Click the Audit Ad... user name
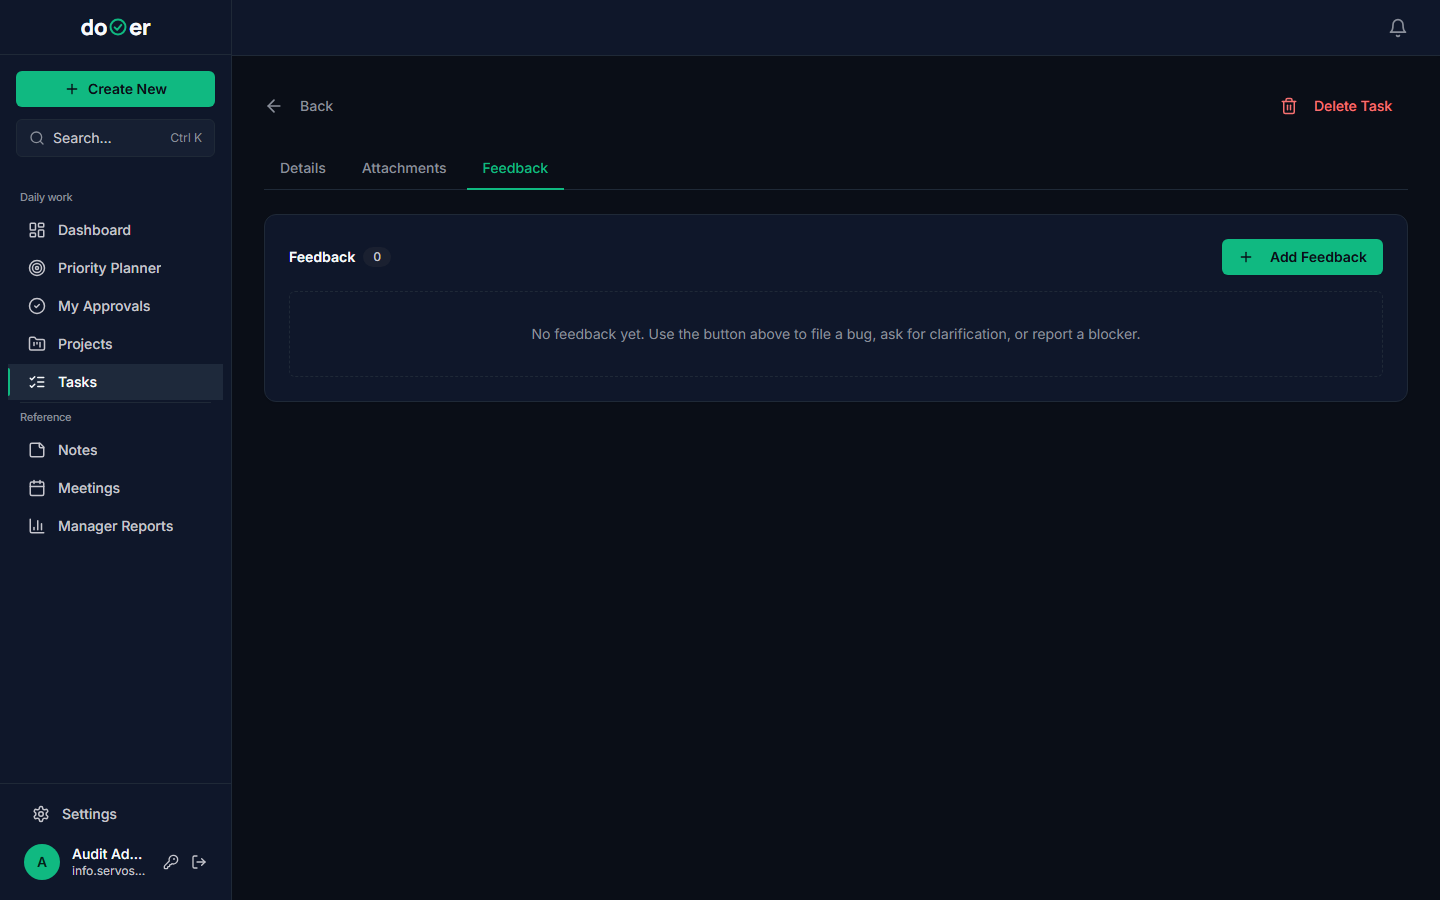 [x=107, y=854]
